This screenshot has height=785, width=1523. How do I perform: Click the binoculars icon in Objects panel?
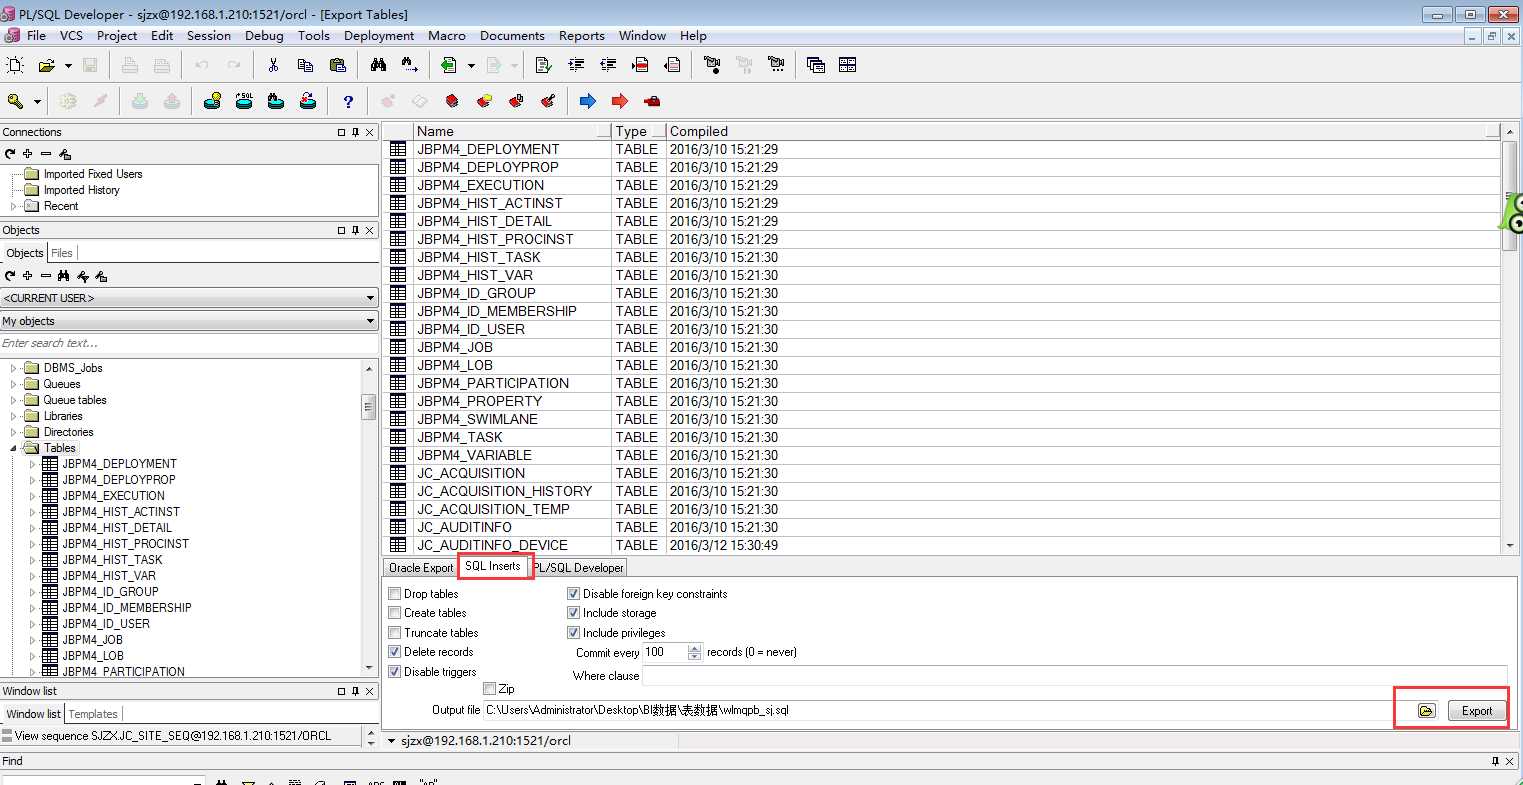coord(64,276)
